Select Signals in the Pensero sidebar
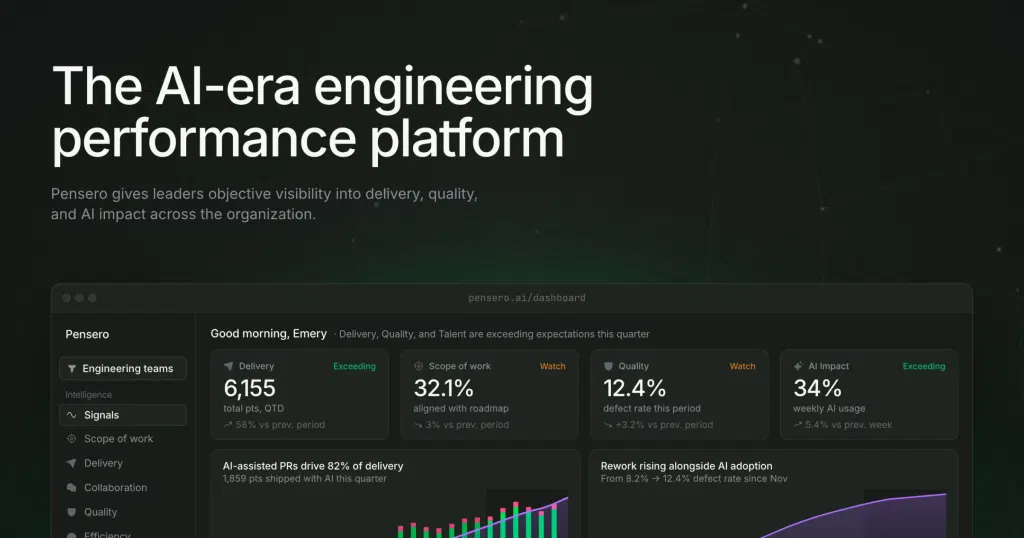 click(x=123, y=415)
